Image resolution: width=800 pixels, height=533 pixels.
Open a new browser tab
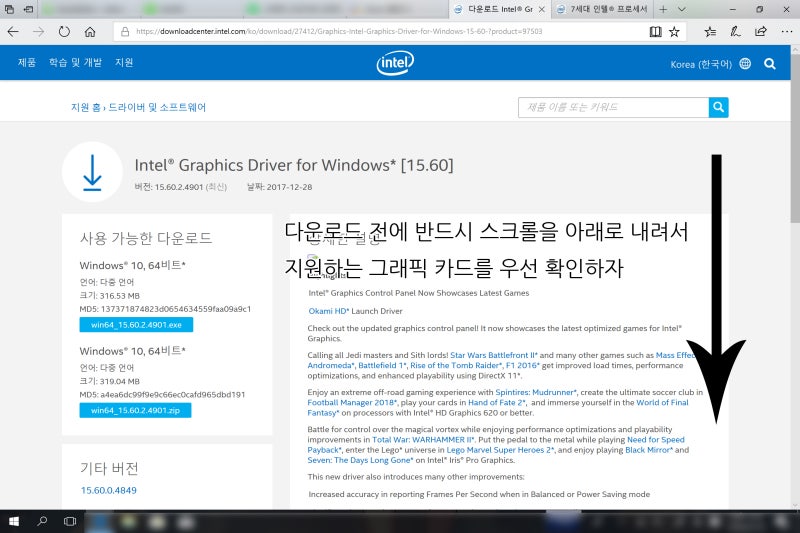pos(663,9)
